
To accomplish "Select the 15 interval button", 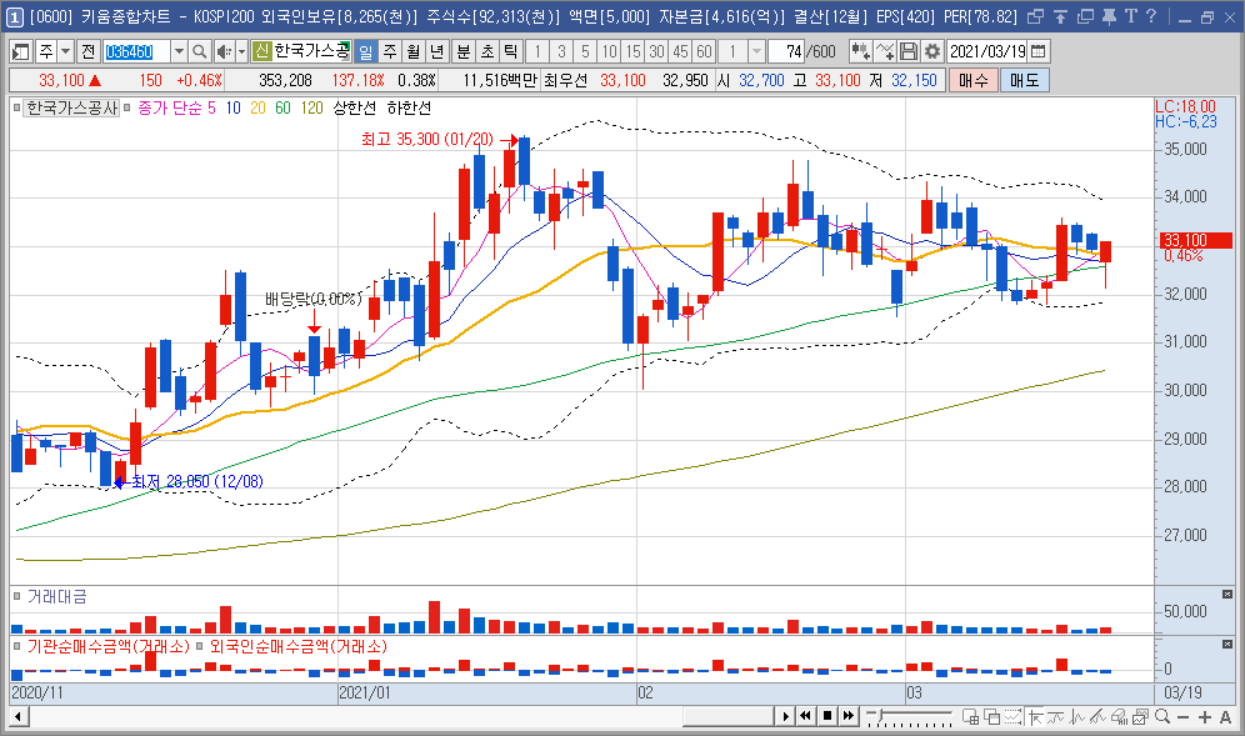I will (x=633, y=52).
